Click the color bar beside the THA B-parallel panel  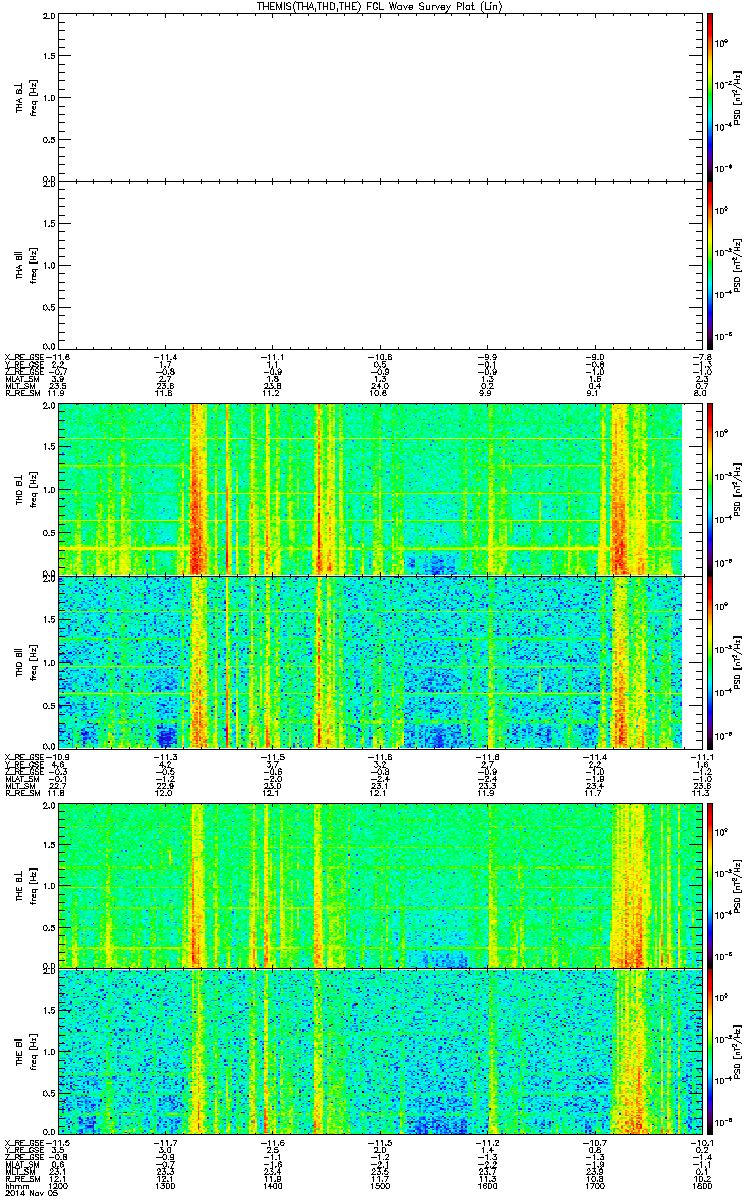(x=710, y=265)
